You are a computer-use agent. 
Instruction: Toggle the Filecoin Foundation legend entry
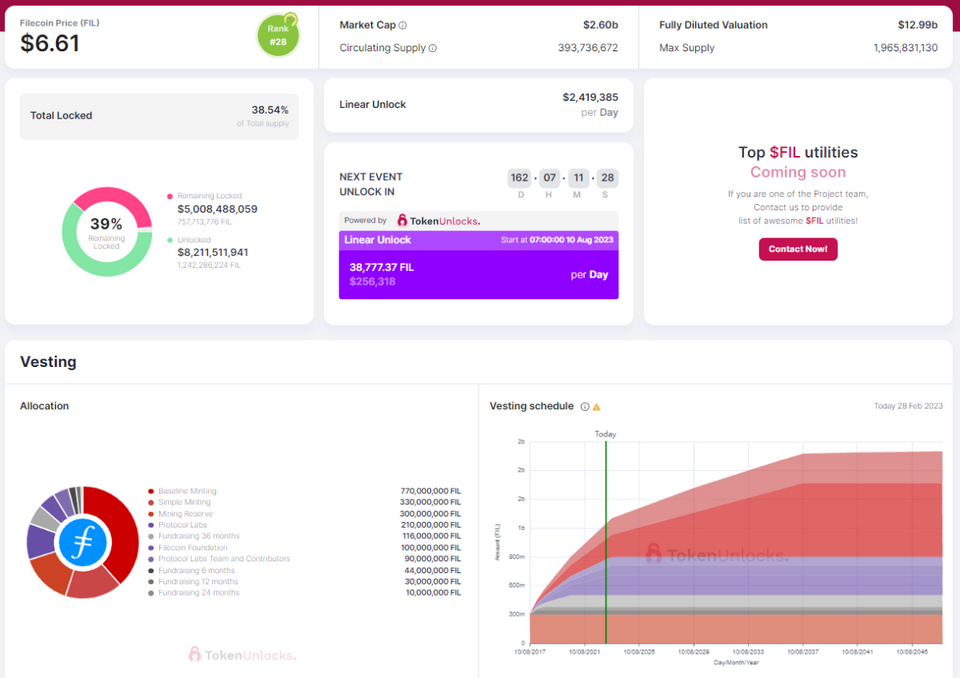(x=188, y=548)
